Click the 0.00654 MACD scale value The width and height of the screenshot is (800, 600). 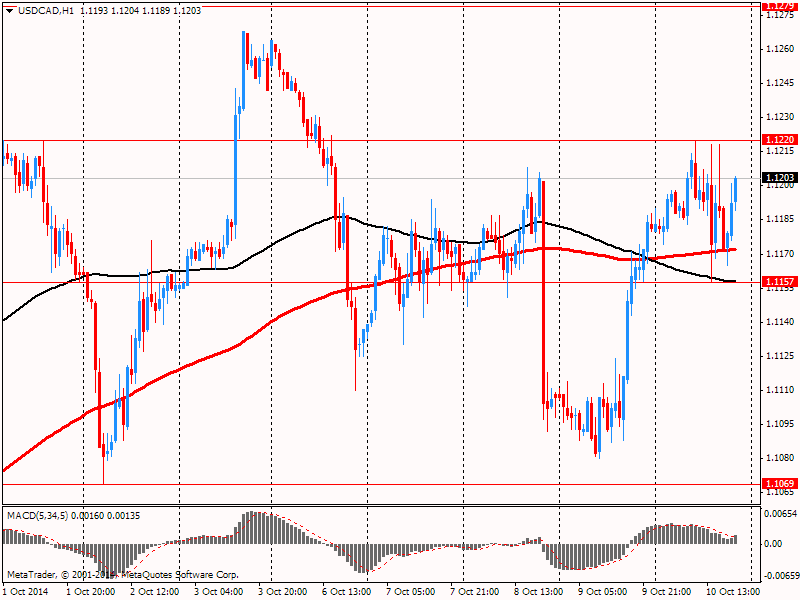tap(781, 514)
